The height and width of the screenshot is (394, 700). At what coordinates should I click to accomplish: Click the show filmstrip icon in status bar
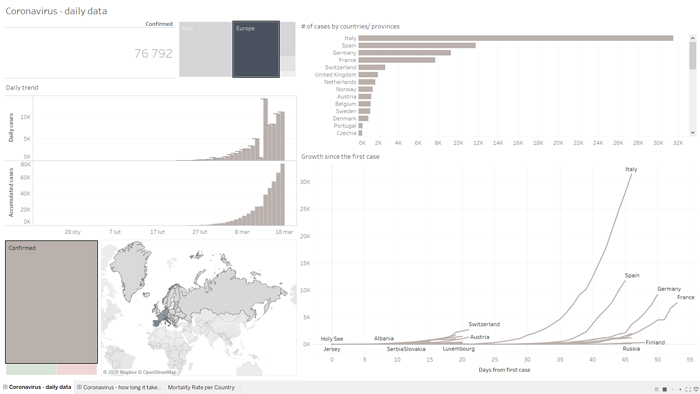657,390
